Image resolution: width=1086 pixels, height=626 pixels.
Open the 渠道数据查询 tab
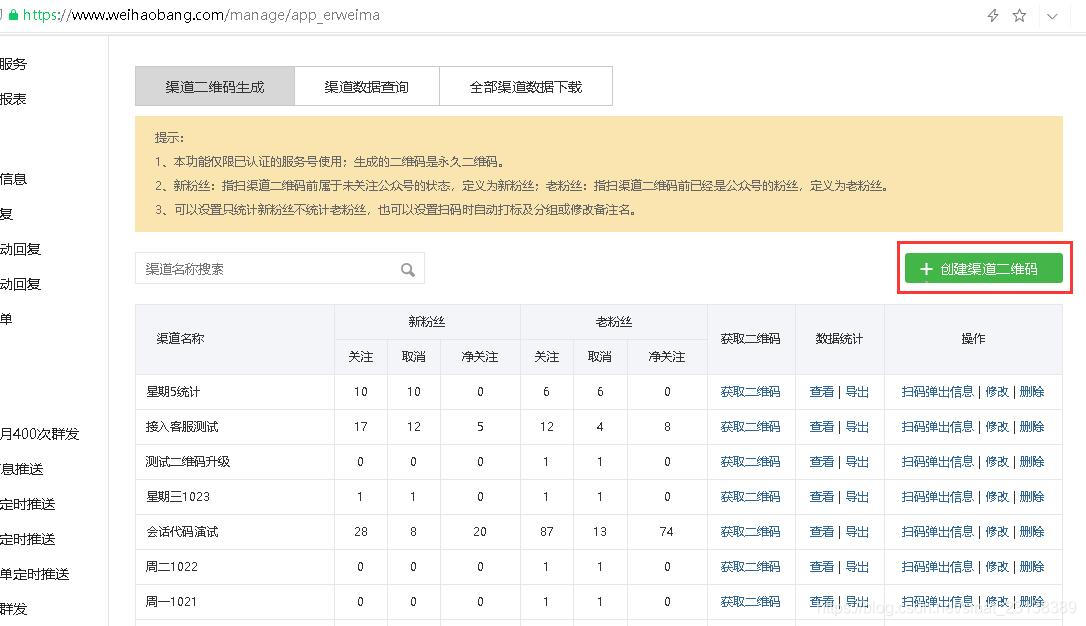366,87
